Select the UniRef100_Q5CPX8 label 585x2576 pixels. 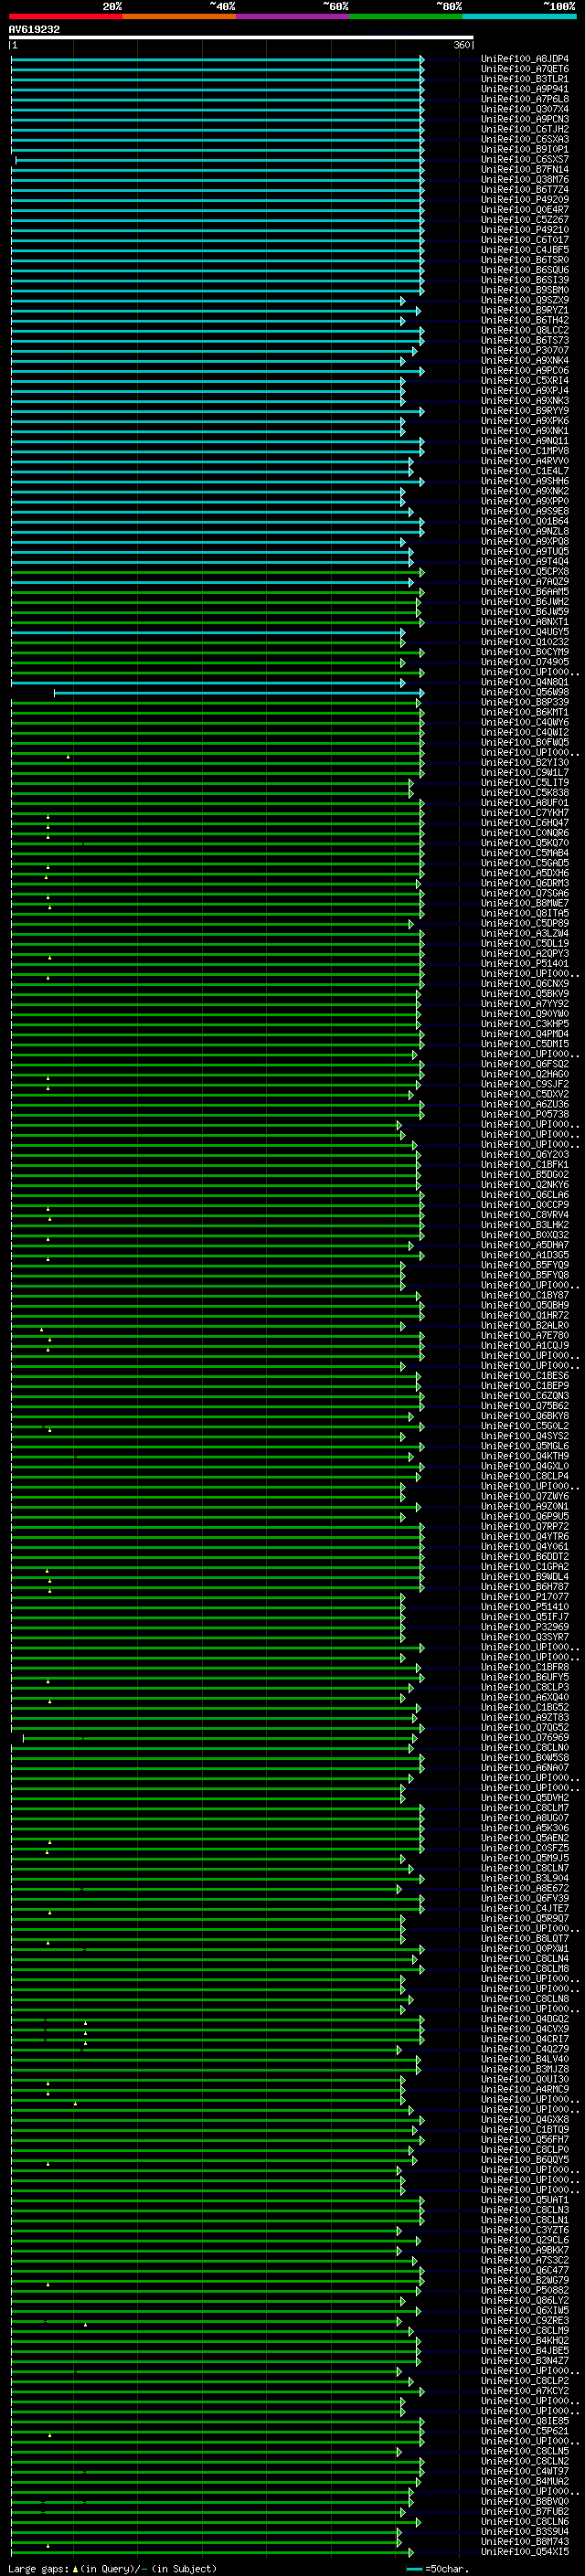525,572
